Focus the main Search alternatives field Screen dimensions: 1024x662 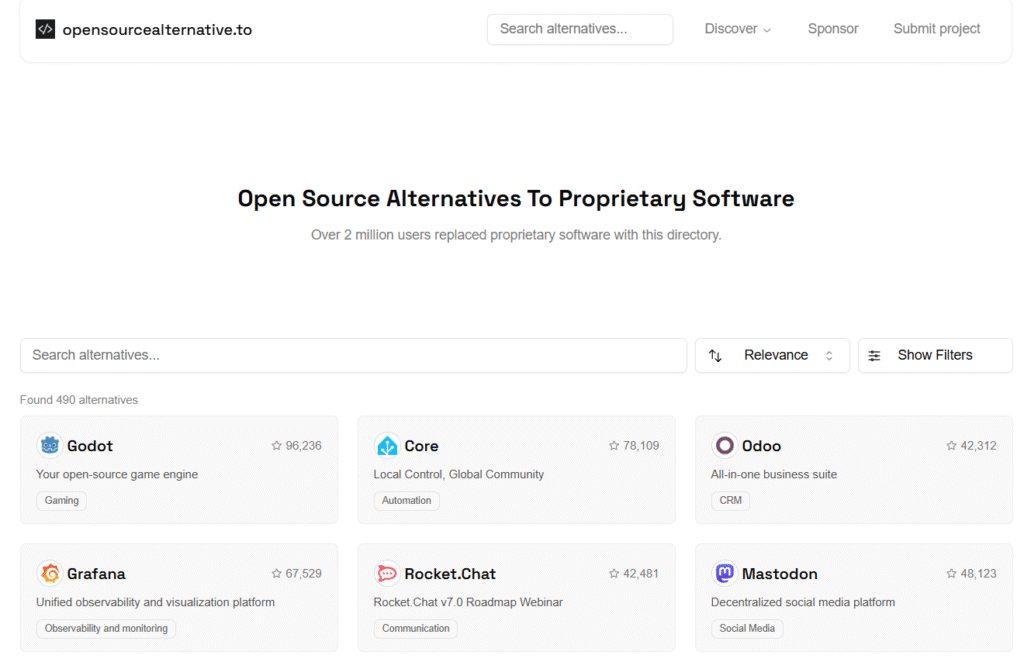pyautogui.click(x=353, y=355)
